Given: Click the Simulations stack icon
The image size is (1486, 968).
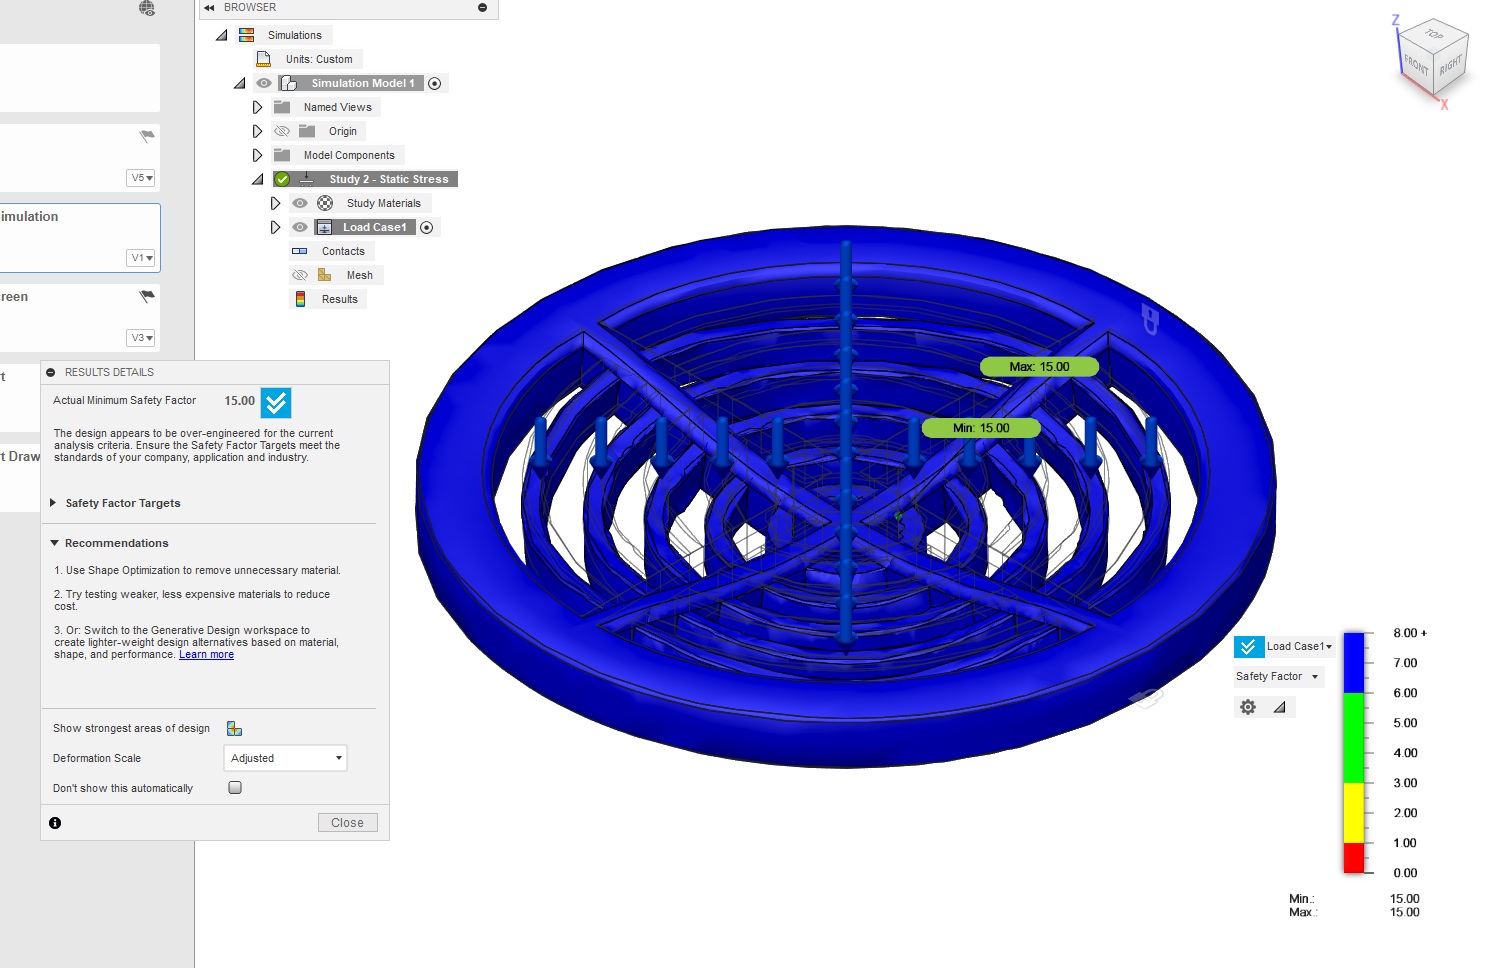Looking at the screenshot, I should [x=247, y=35].
